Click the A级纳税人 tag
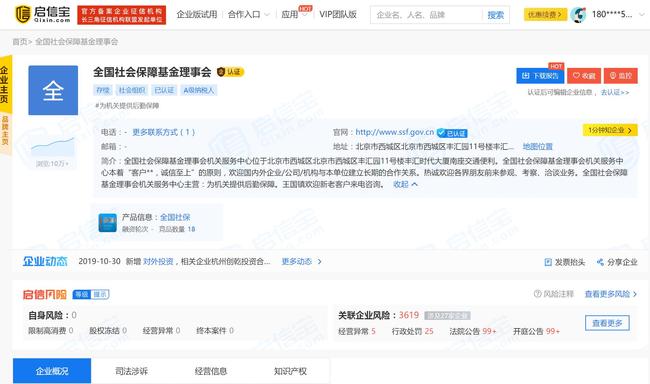The height and width of the screenshot is (384, 650). click(199, 90)
